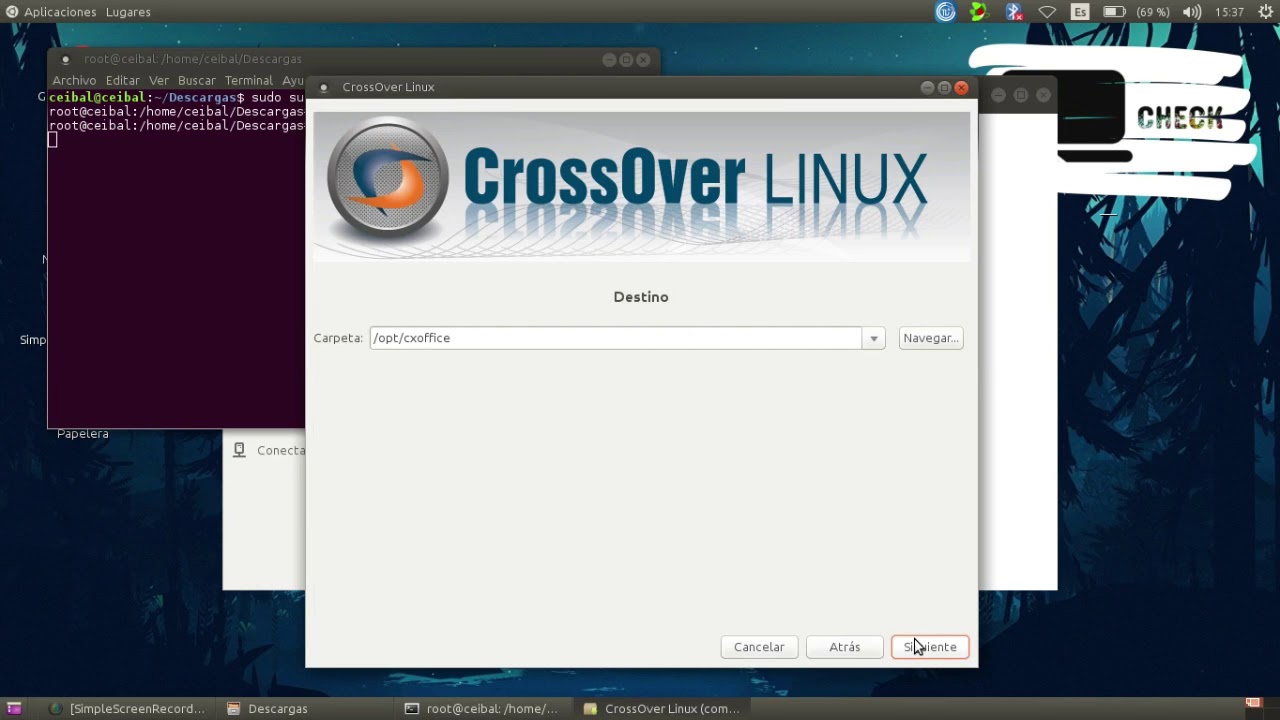Maximize the CrossOver Linux window
Viewport: 1280px width, 720px height.
[944, 87]
